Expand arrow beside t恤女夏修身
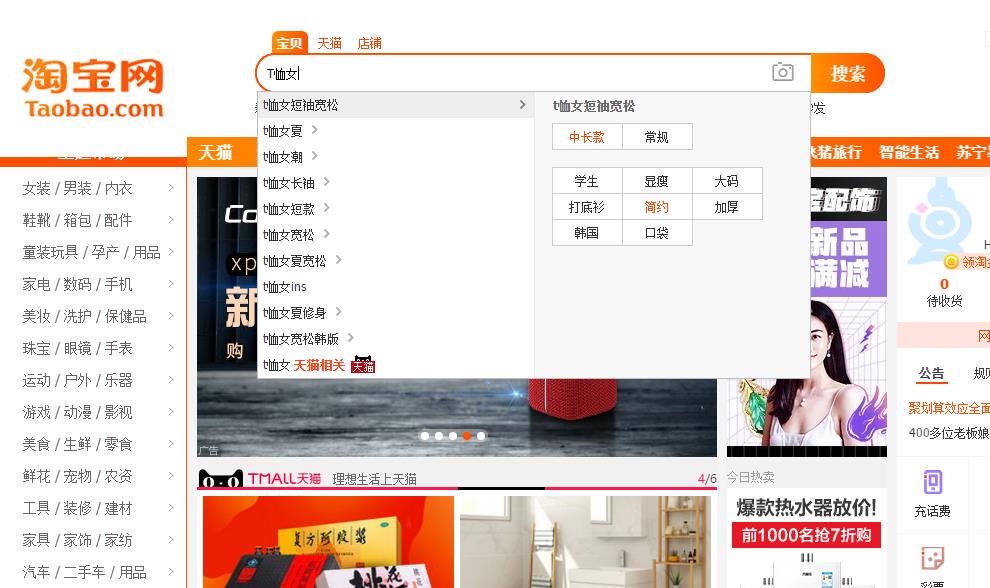990x588 pixels. pos(338,311)
